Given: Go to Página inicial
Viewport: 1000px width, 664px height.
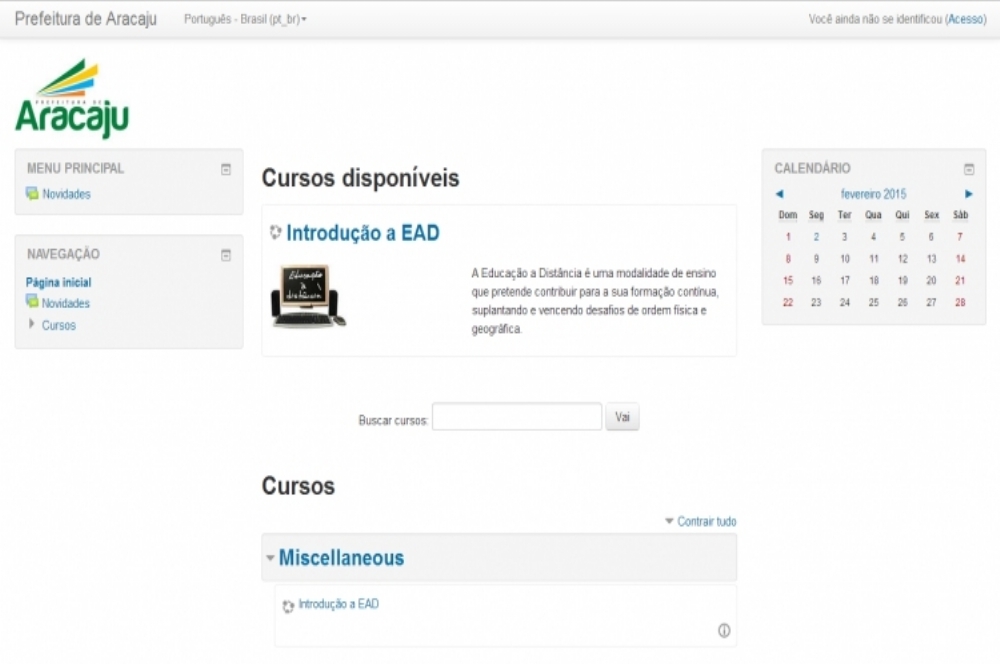Looking at the screenshot, I should click(x=58, y=283).
